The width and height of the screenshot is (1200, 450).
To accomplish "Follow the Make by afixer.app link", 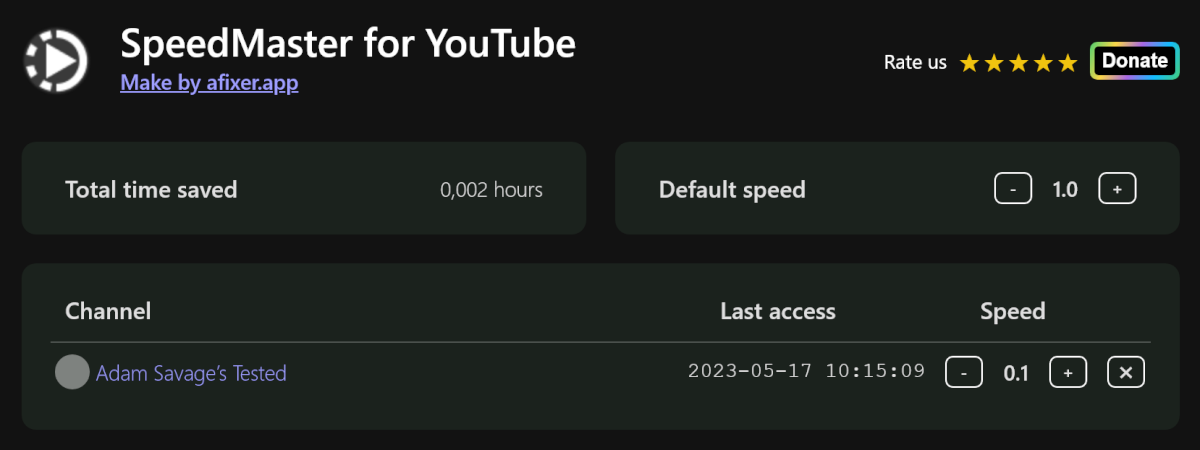I will tap(209, 82).
